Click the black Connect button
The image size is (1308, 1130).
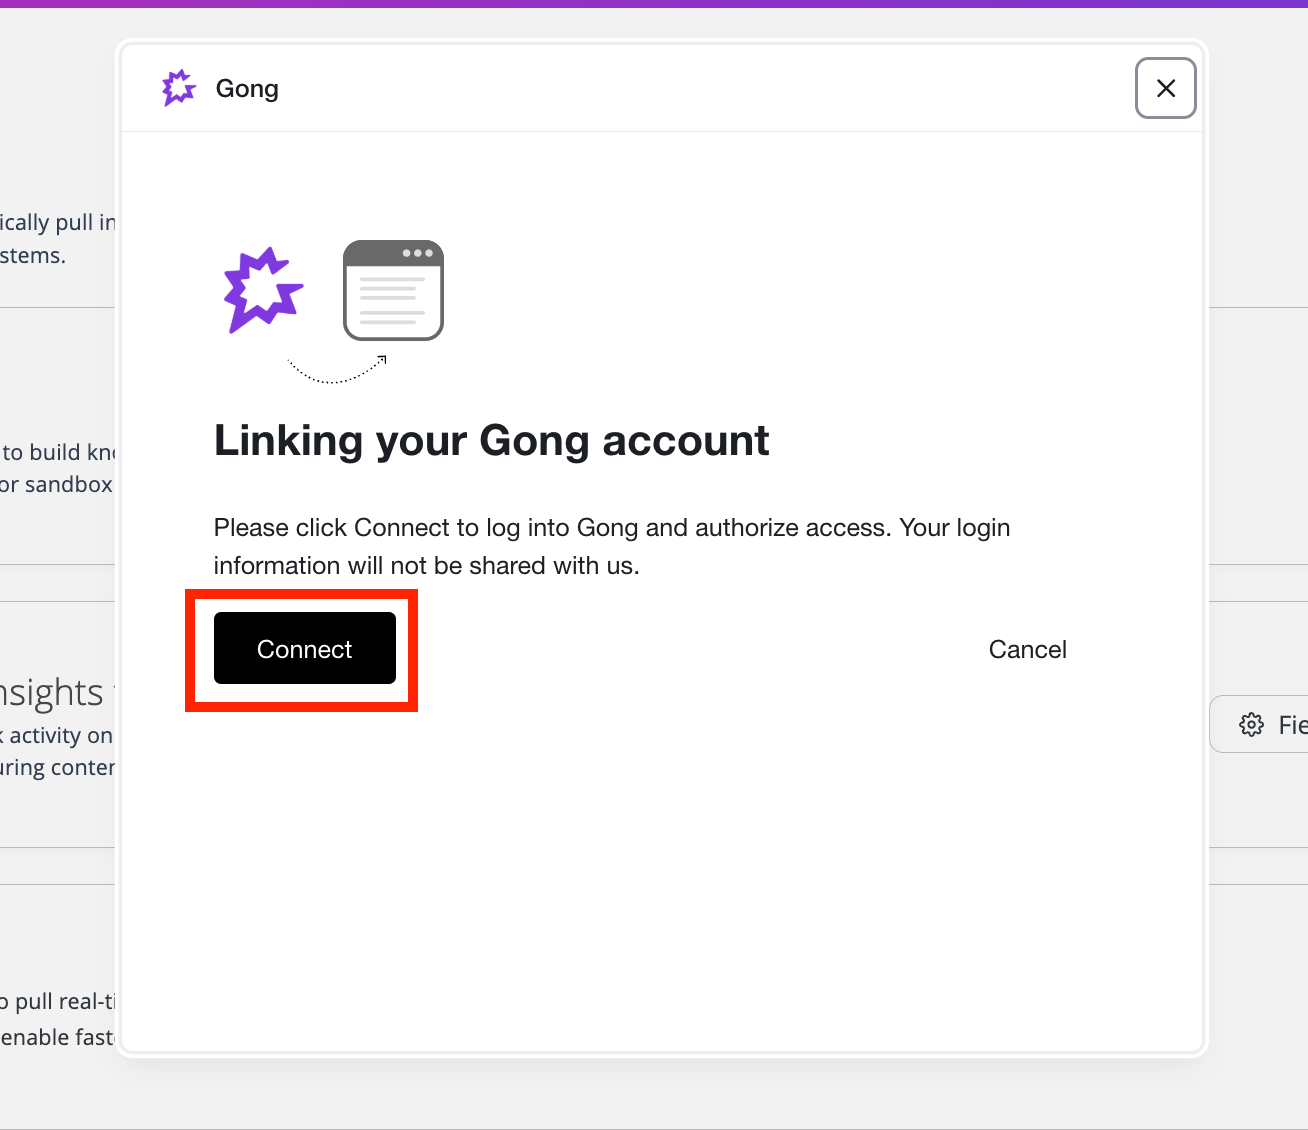pos(304,649)
